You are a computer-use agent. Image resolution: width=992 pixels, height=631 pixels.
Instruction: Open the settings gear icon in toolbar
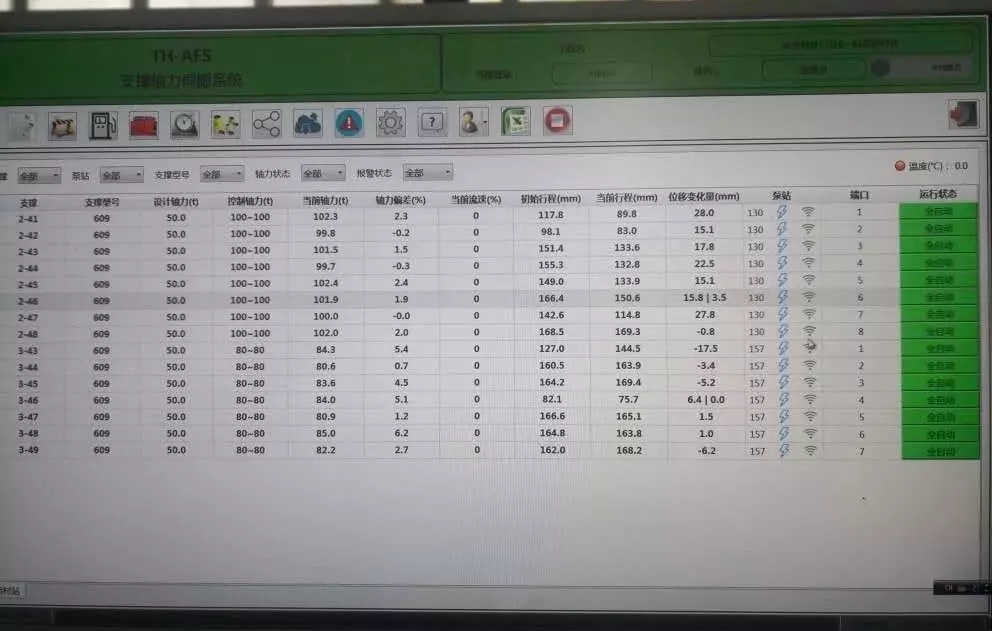(x=390, y=122)
